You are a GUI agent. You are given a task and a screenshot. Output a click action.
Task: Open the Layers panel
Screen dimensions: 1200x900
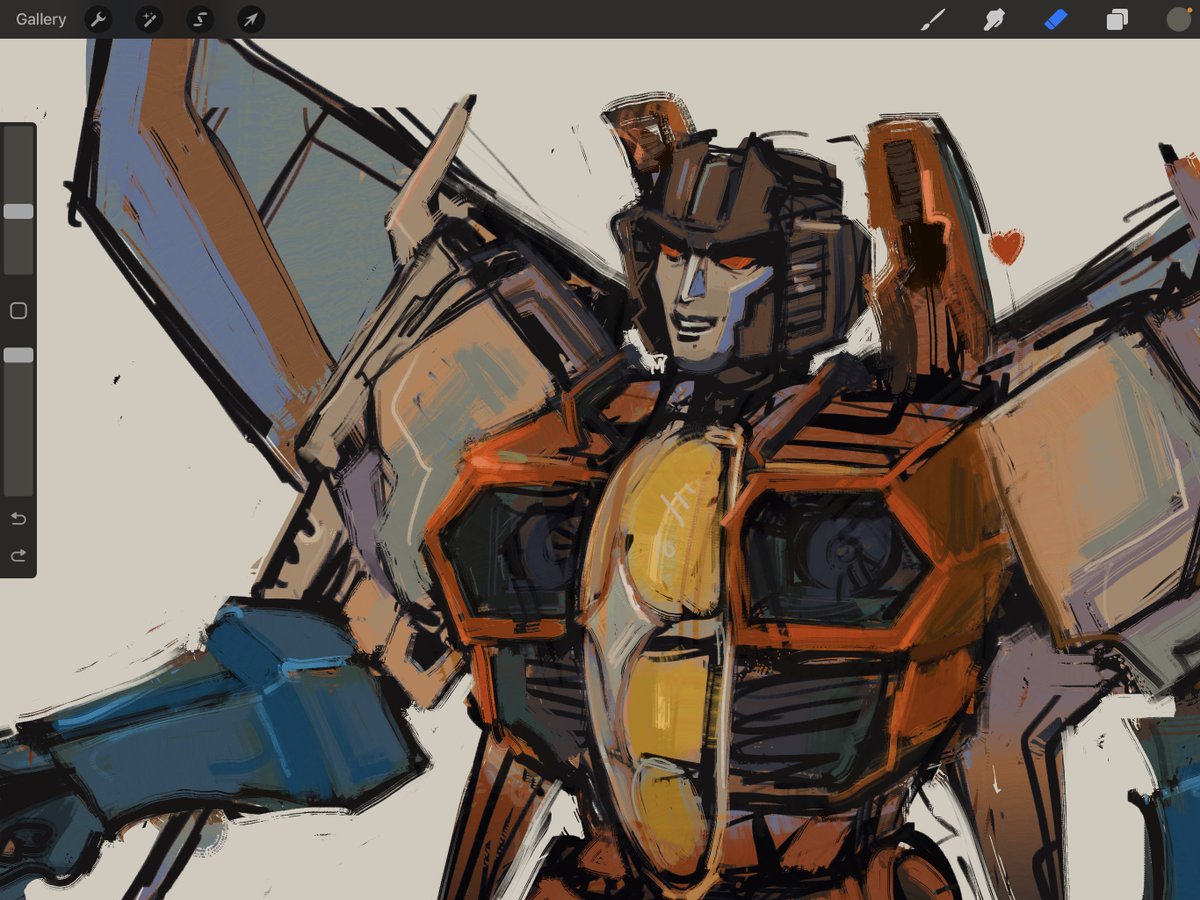click(x=1117, y=19)
